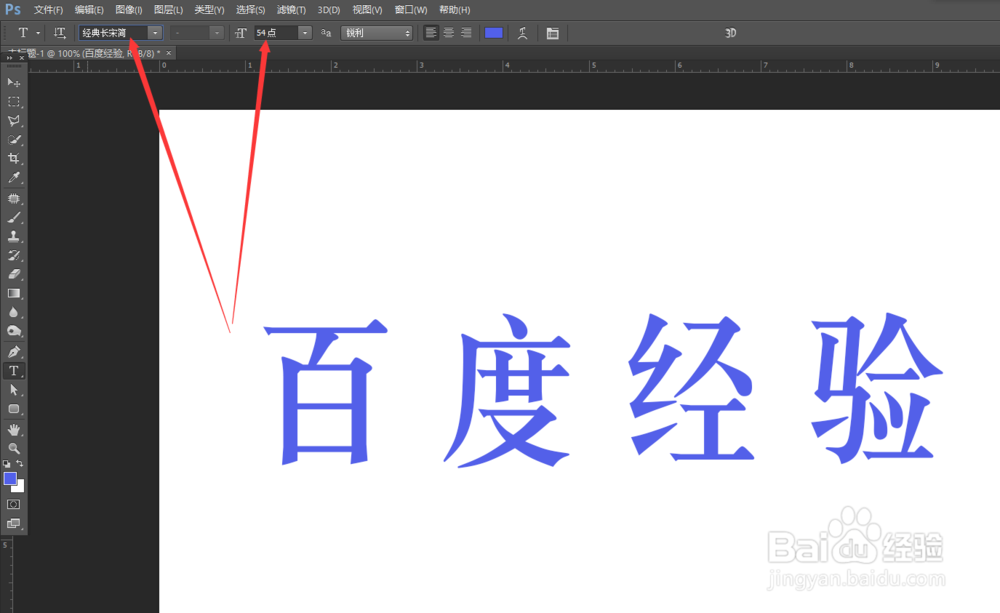The width and height of the screenshot is (1000, 613).
Task: Select the Path Selection tool
Action: click(x=13, y=390)
